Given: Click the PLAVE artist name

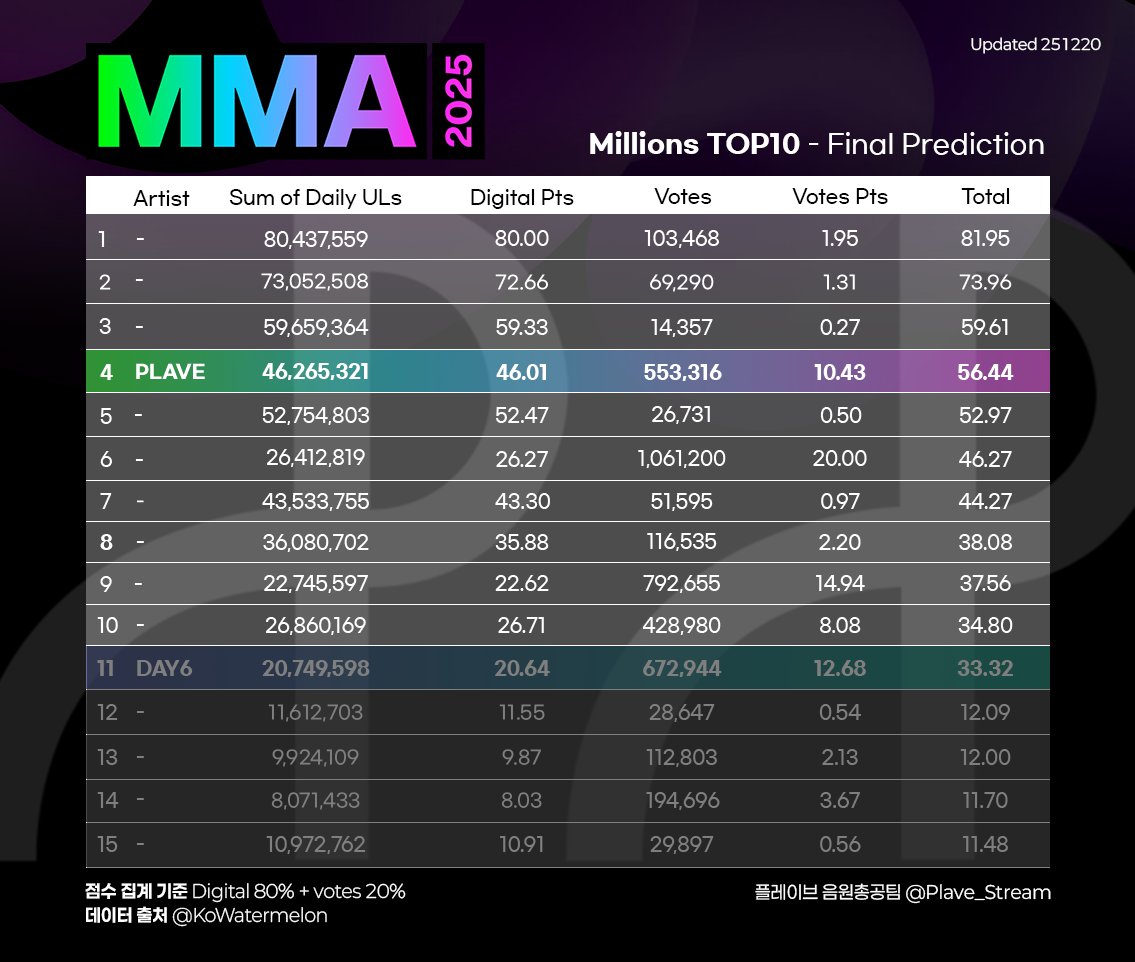Looking at the screenshot, I should (170, 372).
